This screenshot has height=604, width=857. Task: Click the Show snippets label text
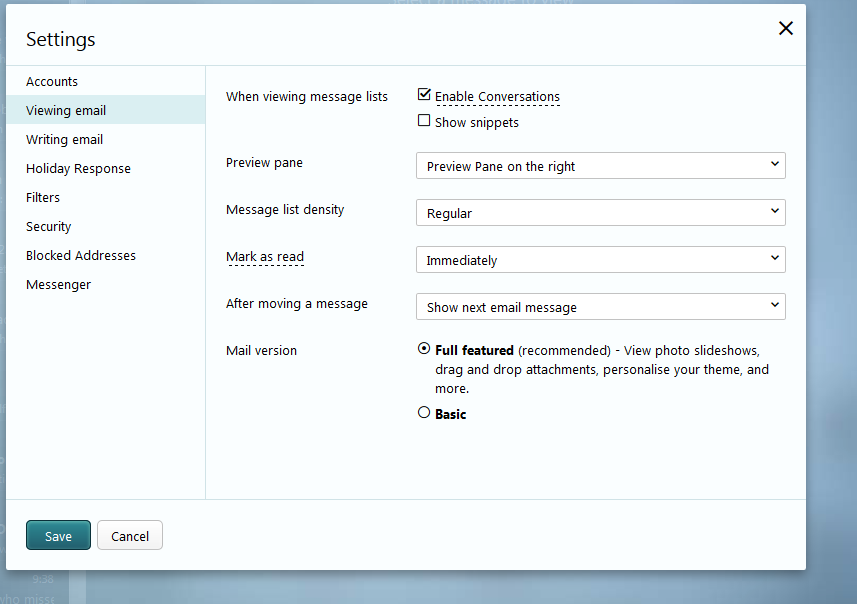point(477,122)
